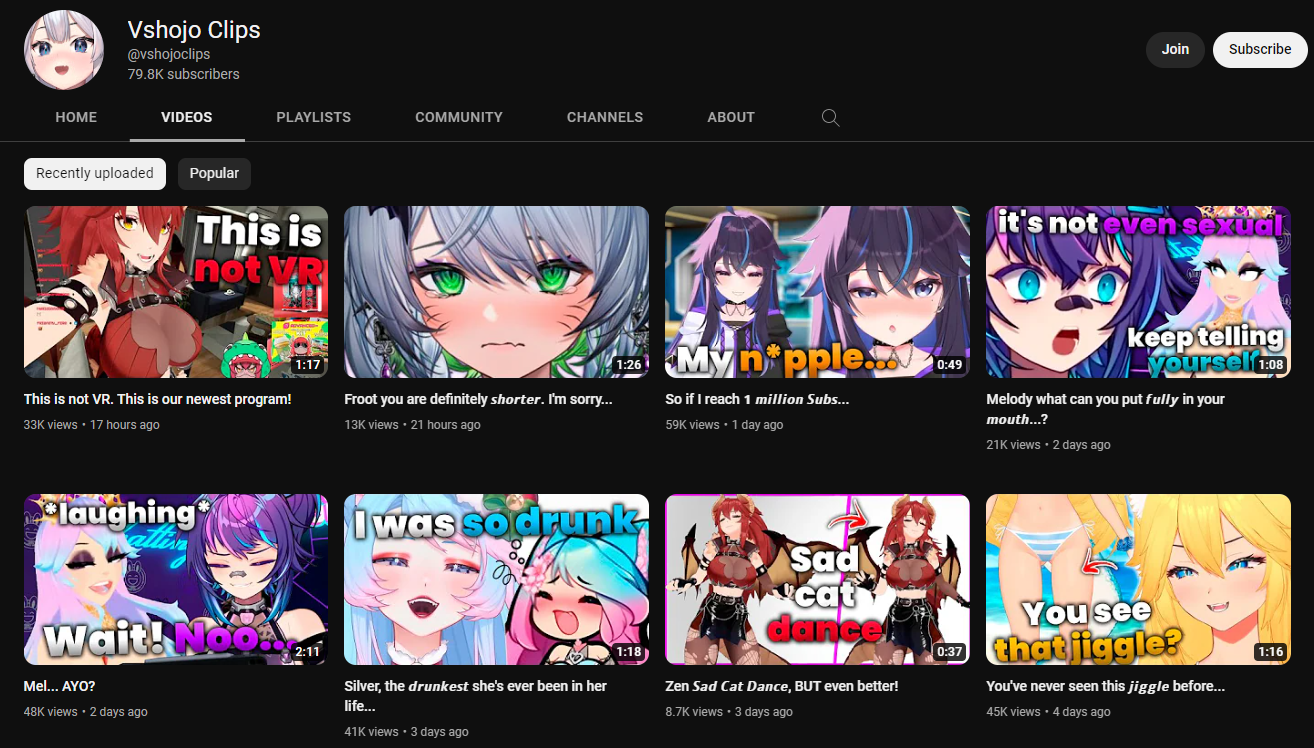Click title 'Froot you are definitely shorter. I'm sorry...'

478,399
